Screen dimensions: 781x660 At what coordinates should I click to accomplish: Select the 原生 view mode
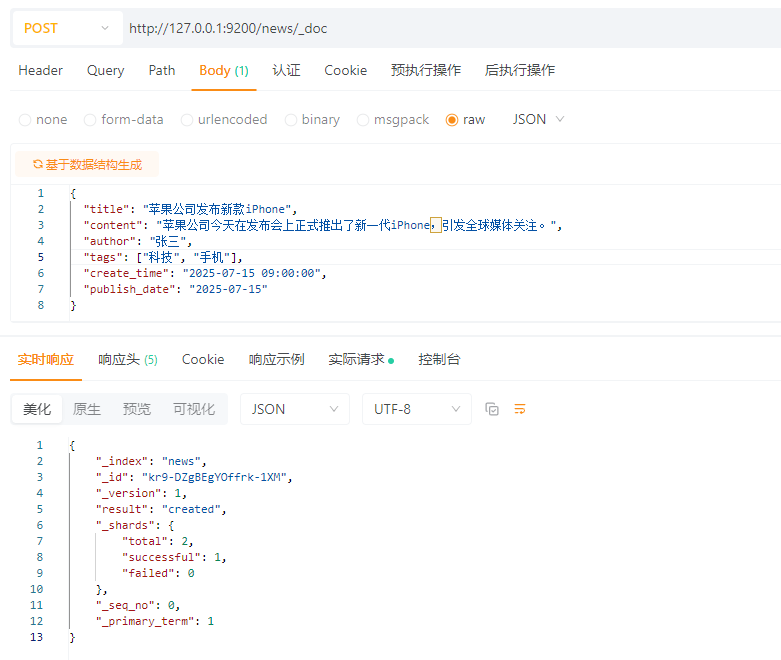click(x=87, y=409)
